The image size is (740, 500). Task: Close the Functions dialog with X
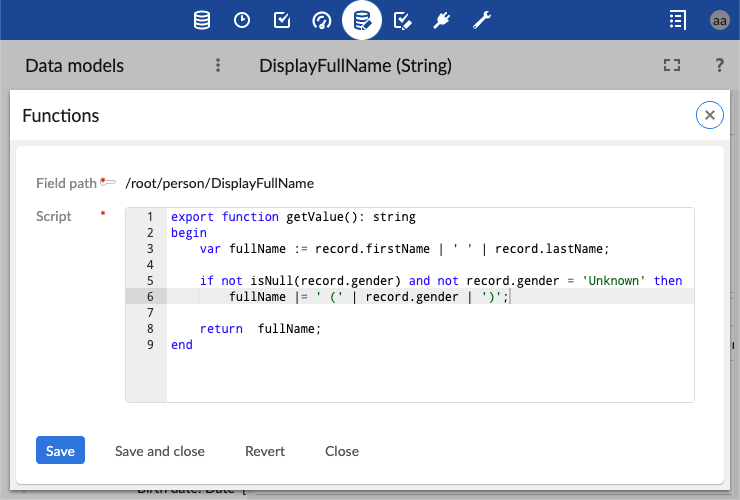(709, 116)
